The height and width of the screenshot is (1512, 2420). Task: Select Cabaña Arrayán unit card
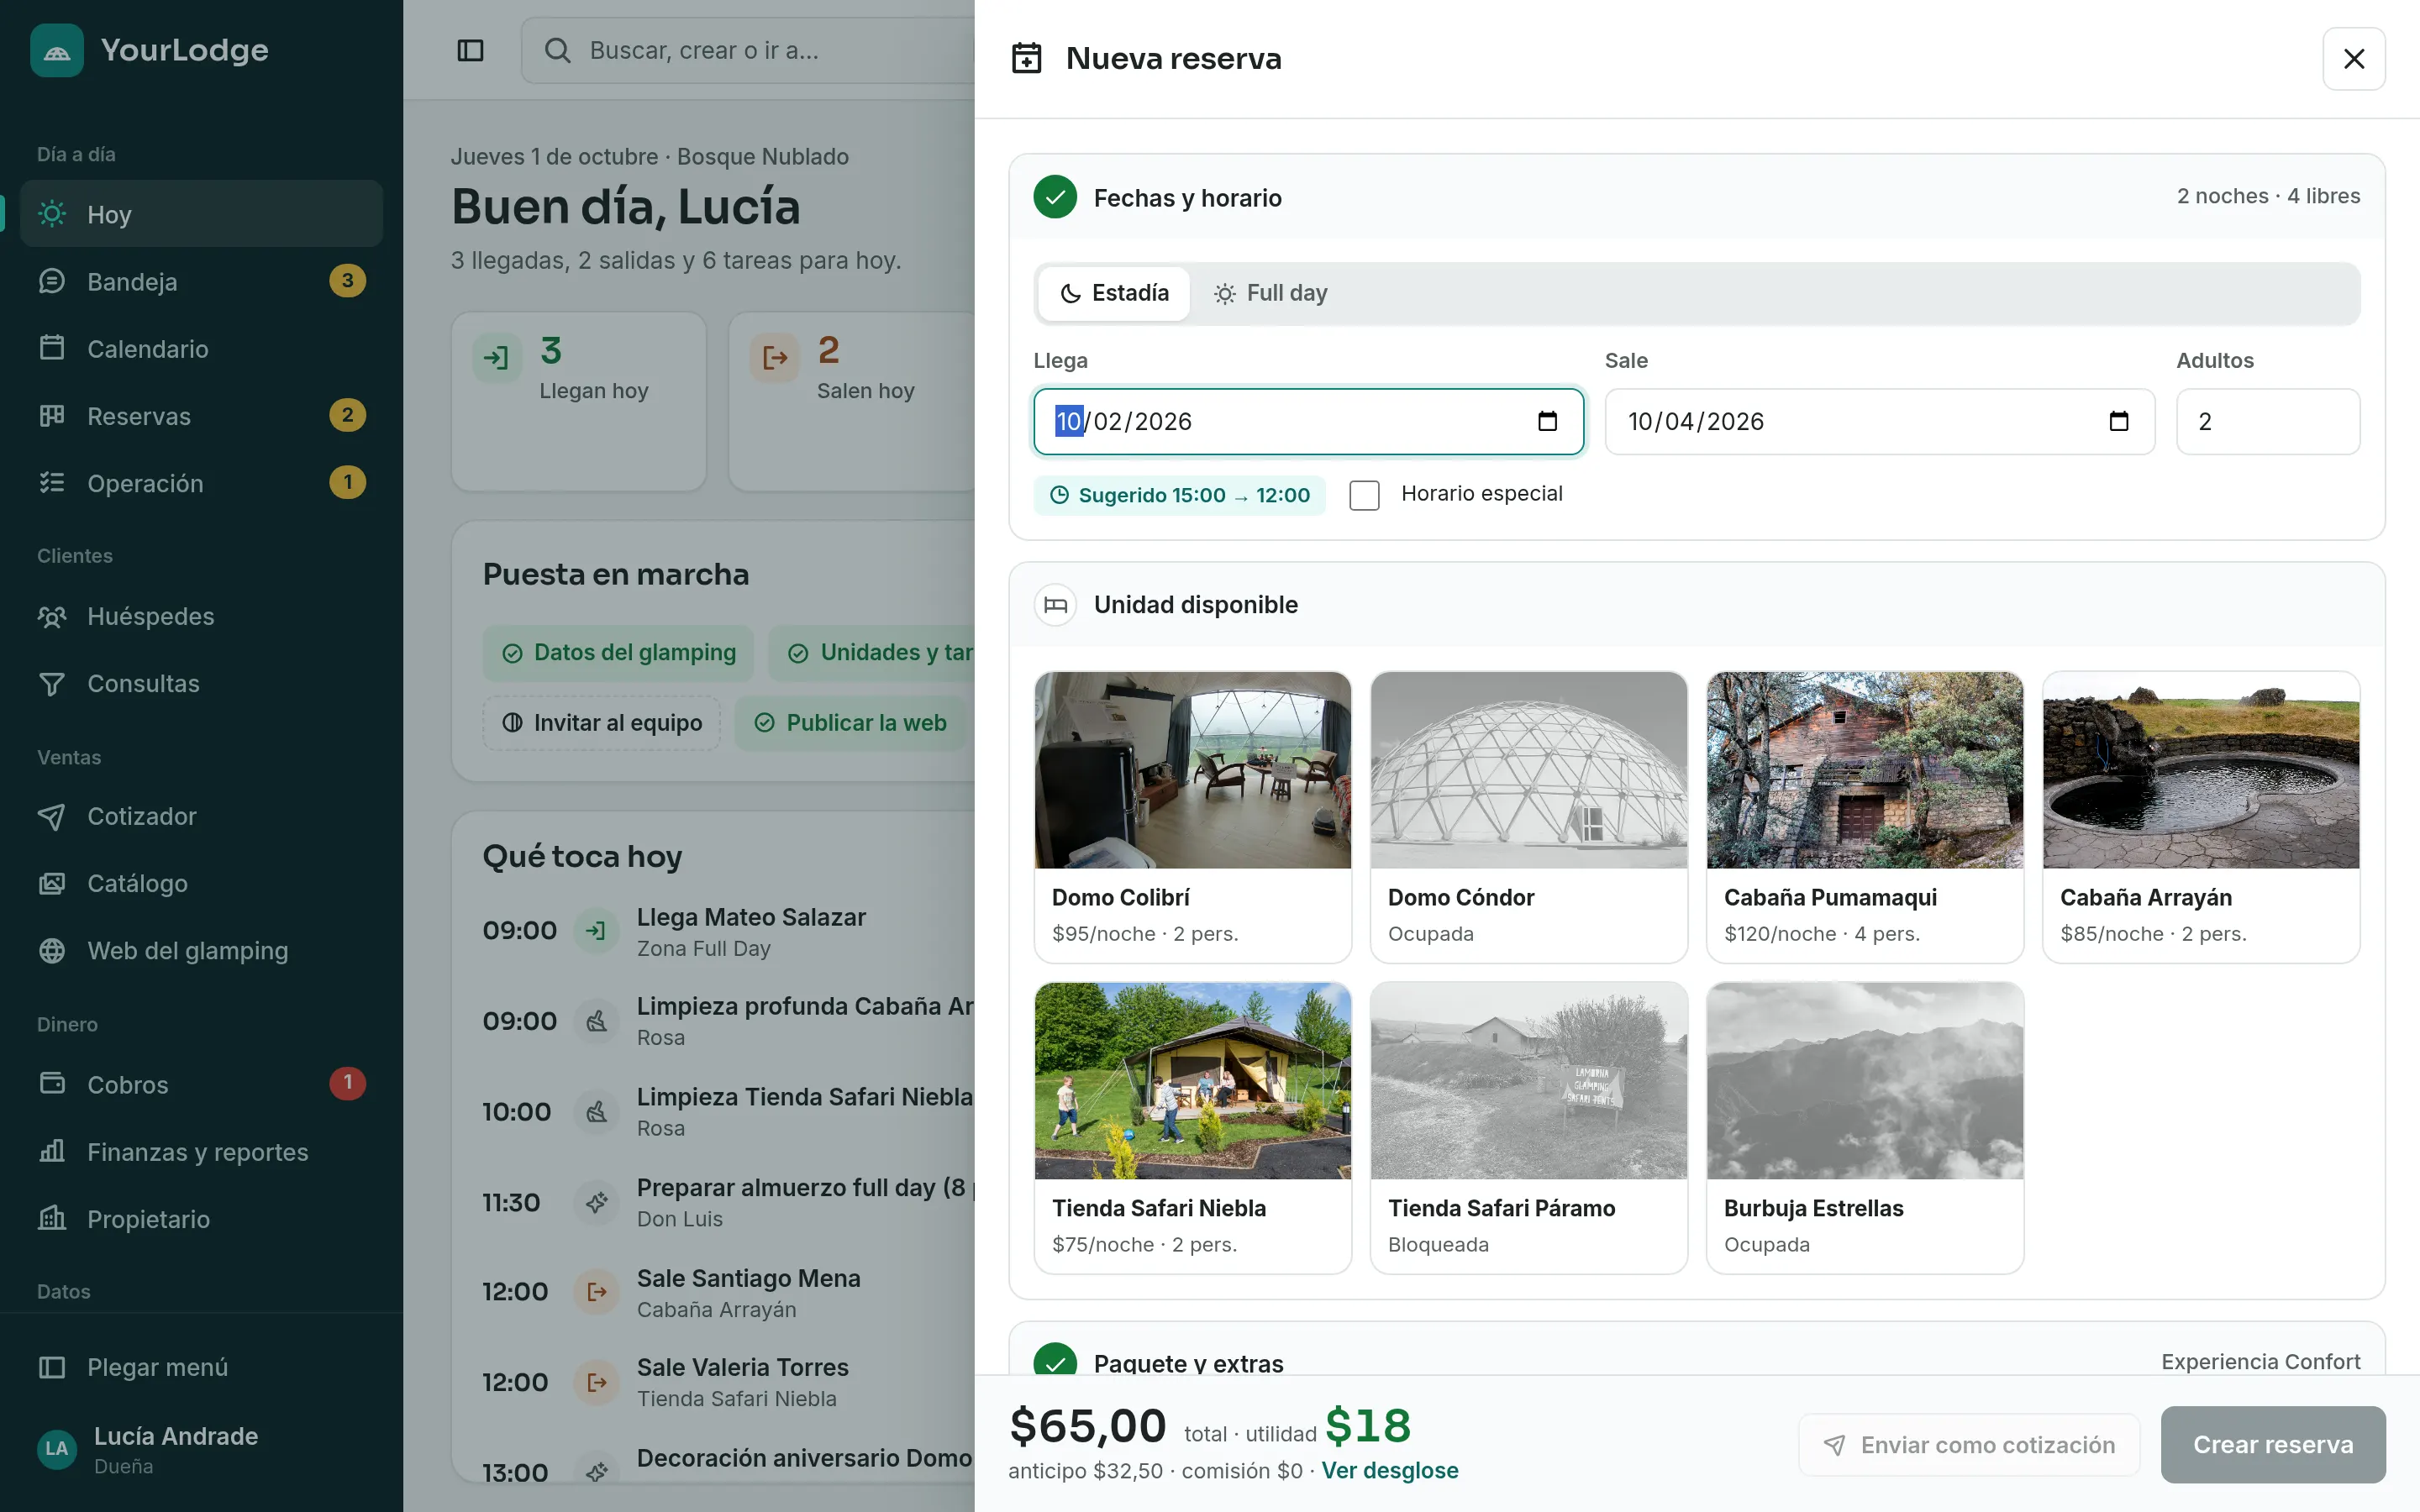(2200, 817)
